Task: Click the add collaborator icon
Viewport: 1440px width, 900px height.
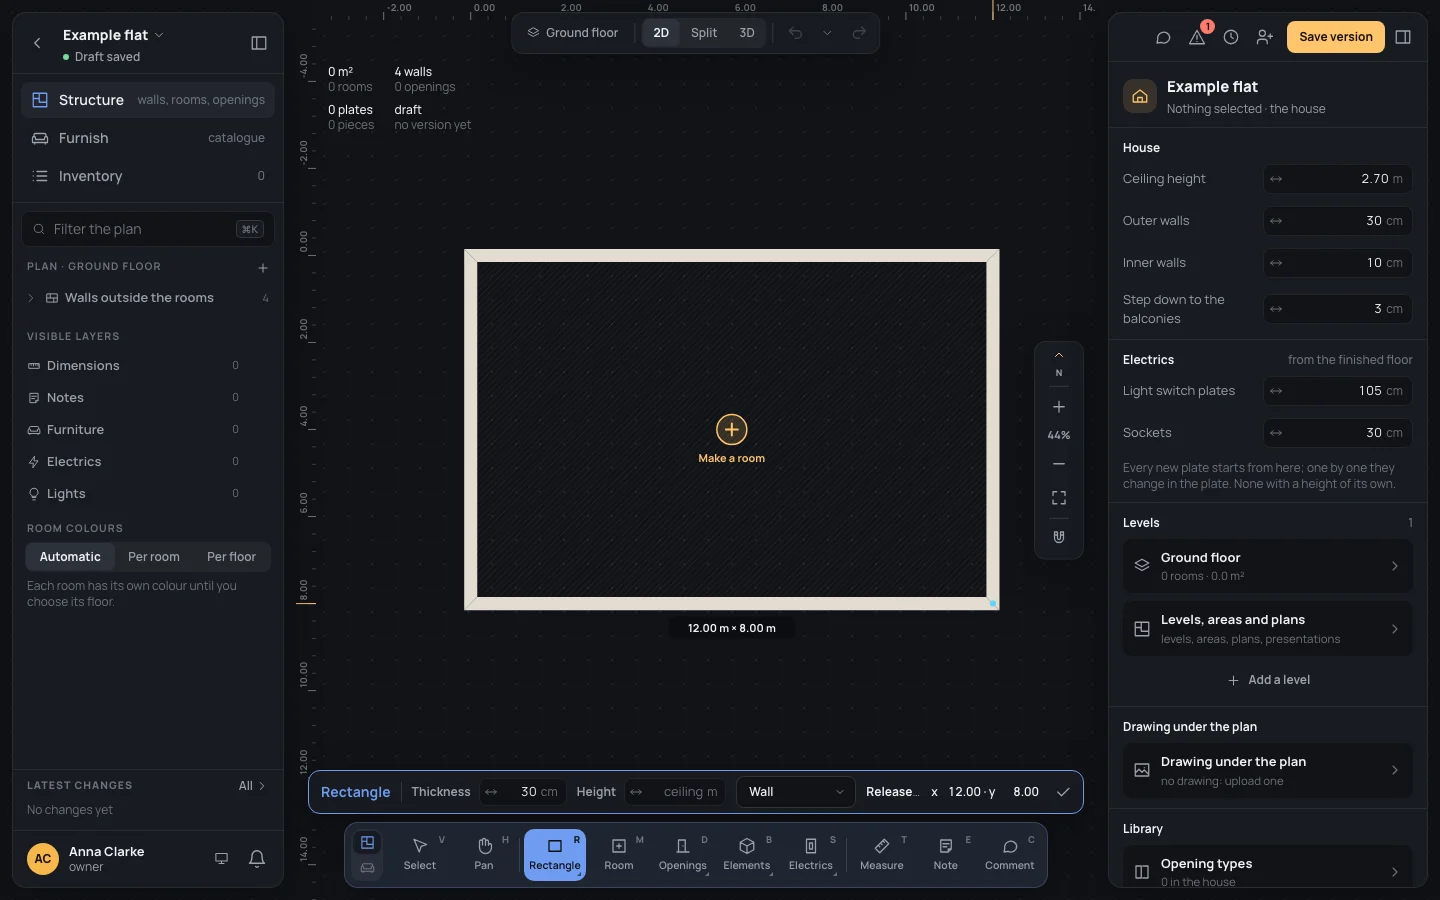Action: [1265, 37]
